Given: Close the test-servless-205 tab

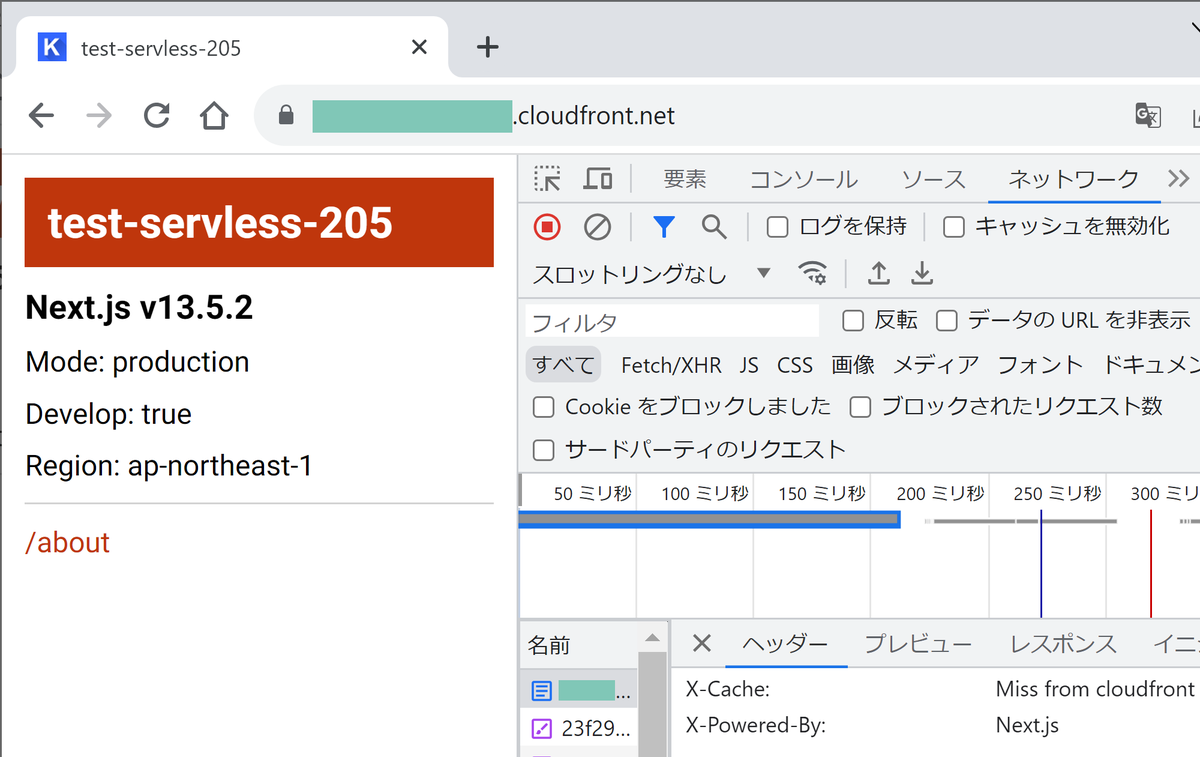Looking at the screenshot, I should (x=419, y=47).
